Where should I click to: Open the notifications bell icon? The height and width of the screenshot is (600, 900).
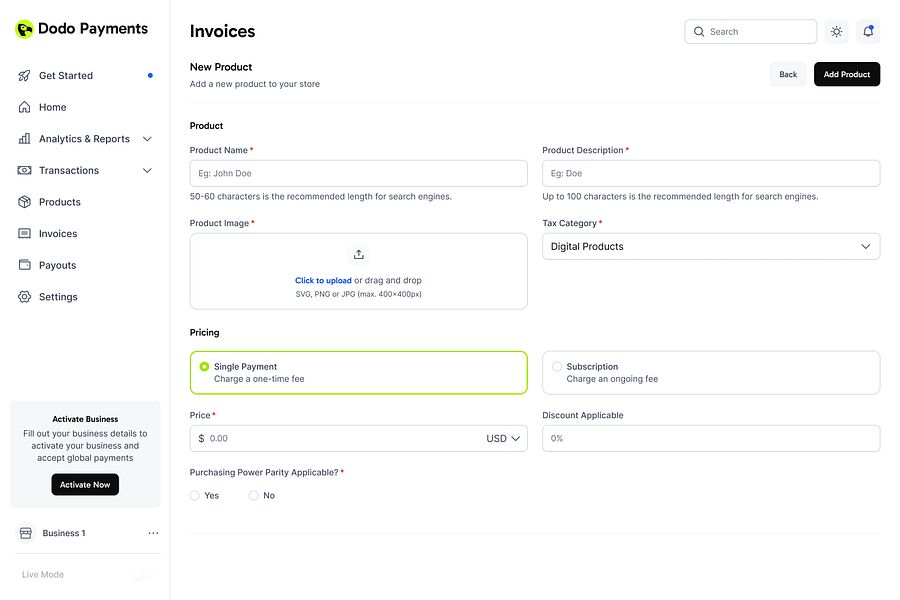click(x=868, y=32)
